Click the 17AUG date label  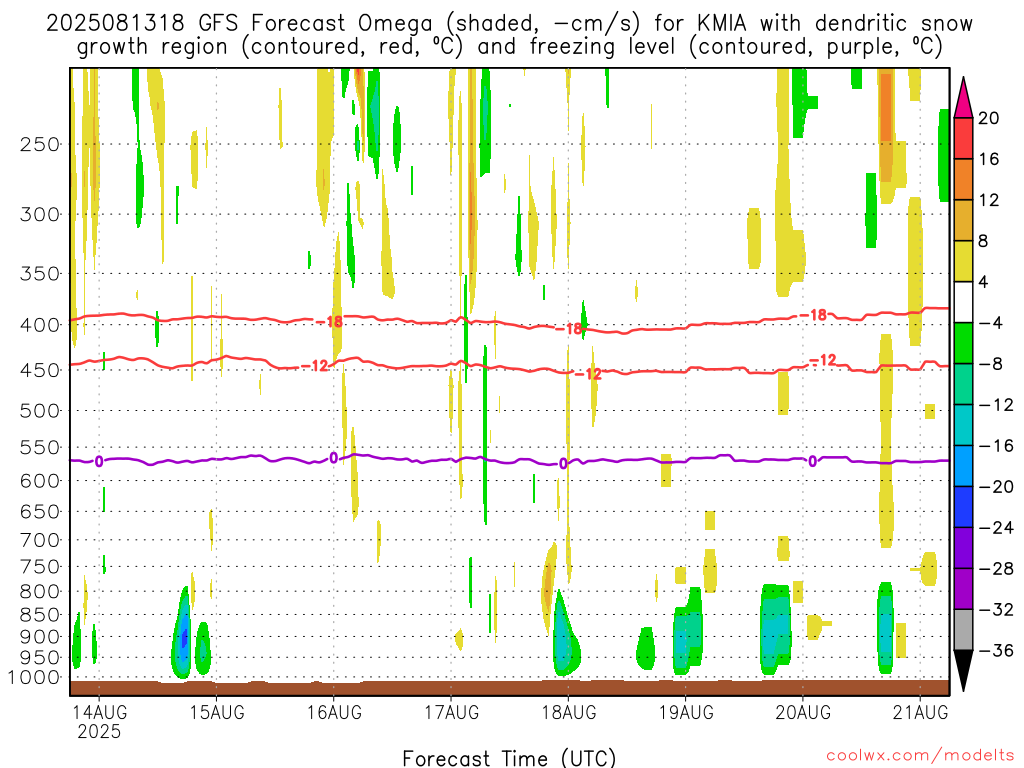(451, 712)
